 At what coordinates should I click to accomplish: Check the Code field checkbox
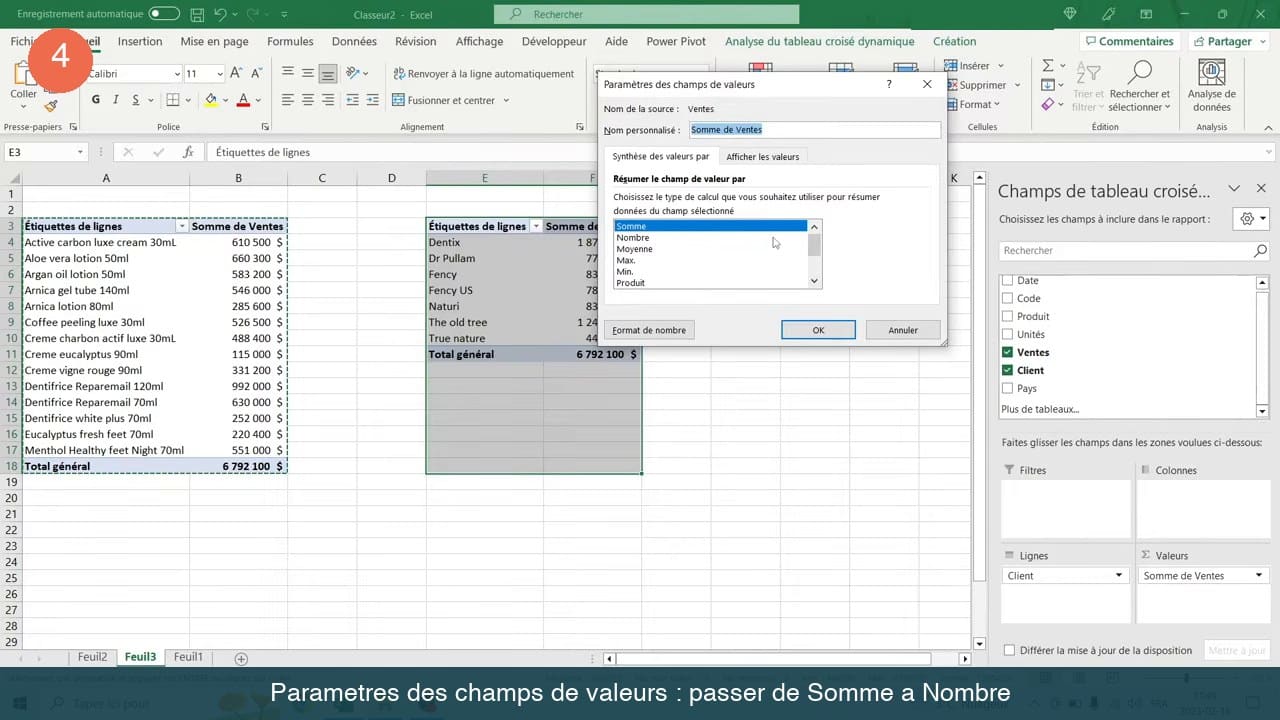pos(1007,299)
